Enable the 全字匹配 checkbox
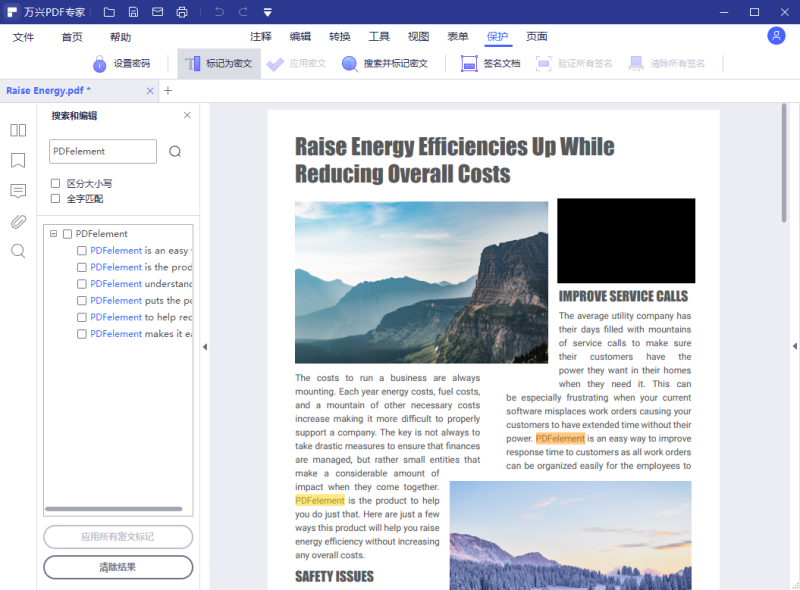This screenshot has width=800, height=590. [x=56, y=198]
